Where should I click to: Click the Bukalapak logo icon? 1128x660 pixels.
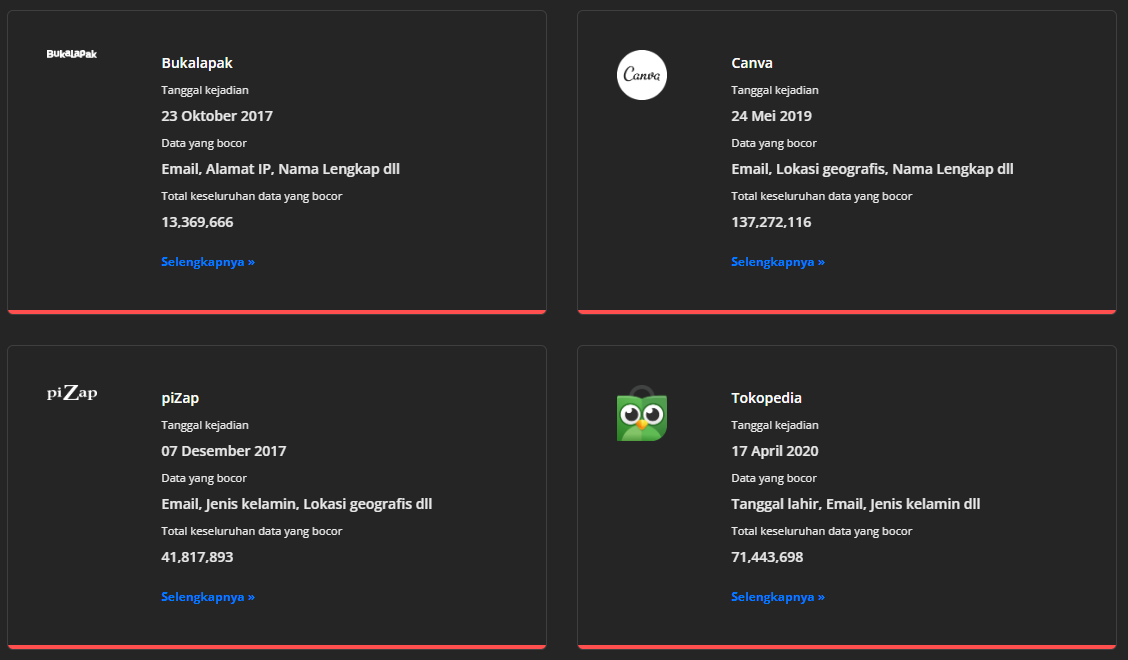pos(71,54)
